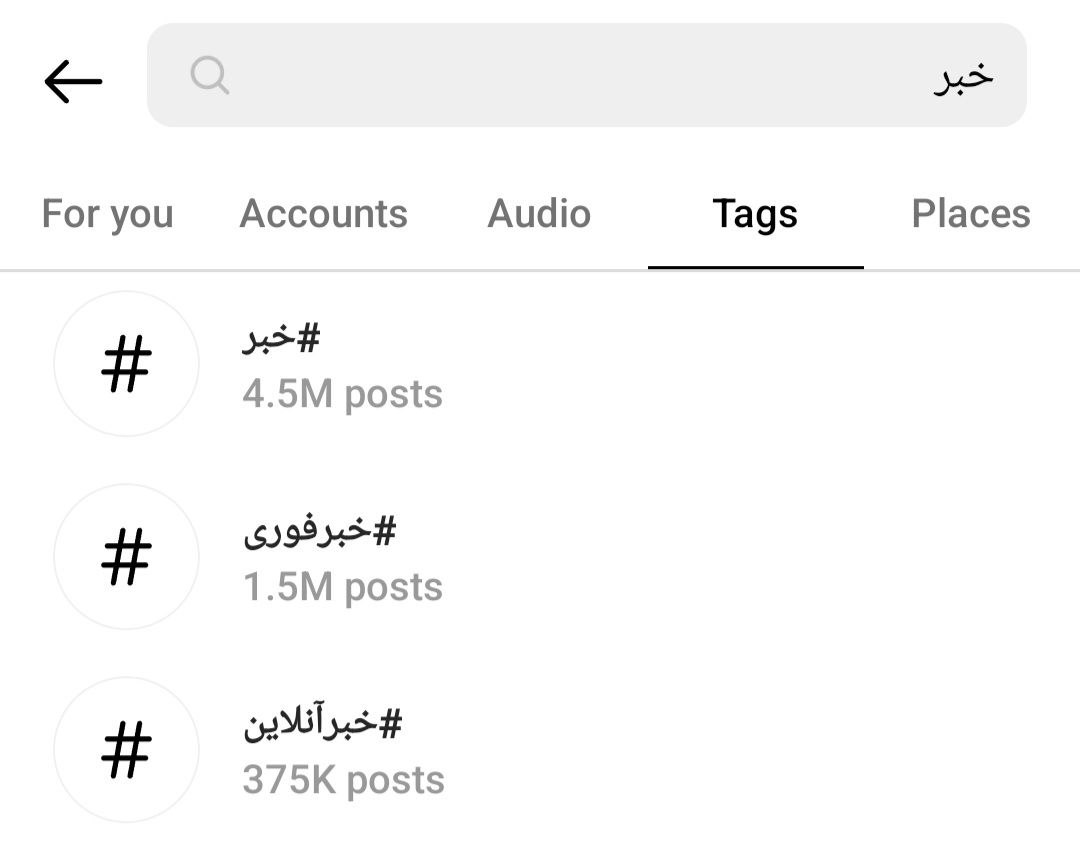1080x853 pixels.
Task: Click the 1.5M posts count text
Action: coord(343,588)
